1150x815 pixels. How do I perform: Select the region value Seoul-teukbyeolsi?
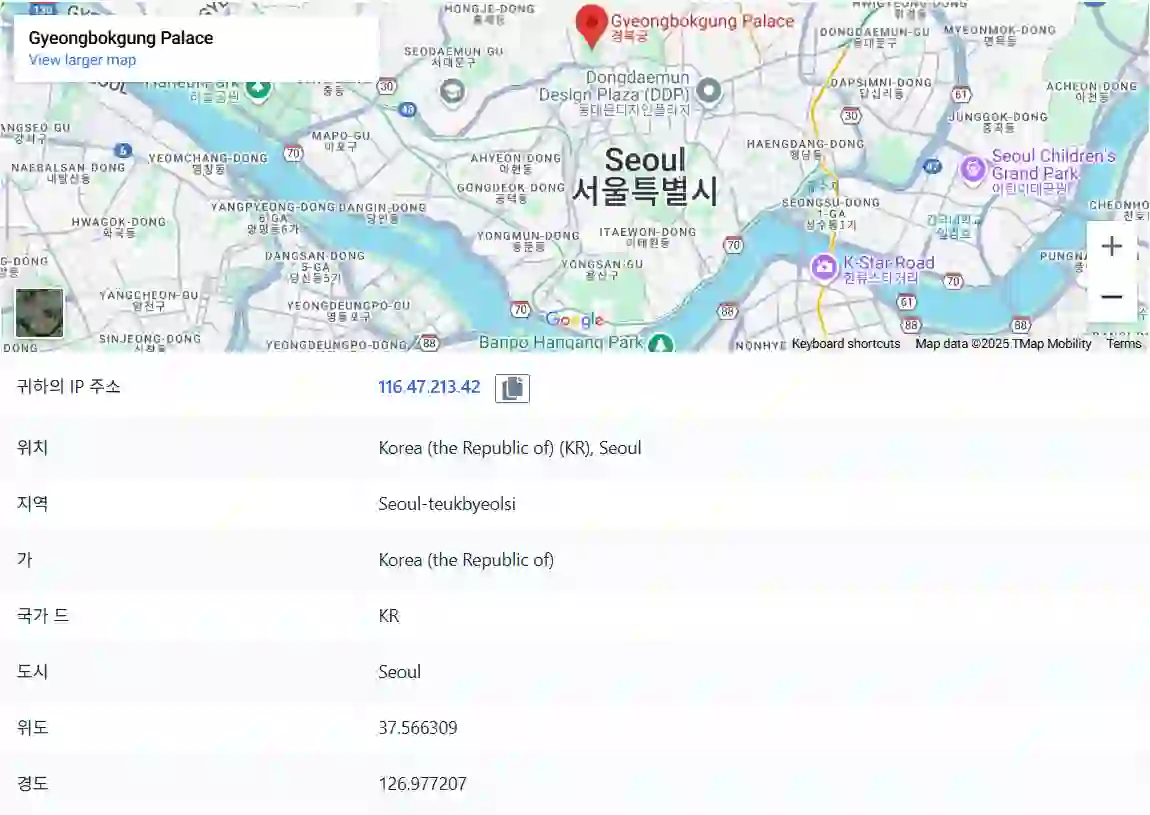pyautogui.click(x=447, y=504)
